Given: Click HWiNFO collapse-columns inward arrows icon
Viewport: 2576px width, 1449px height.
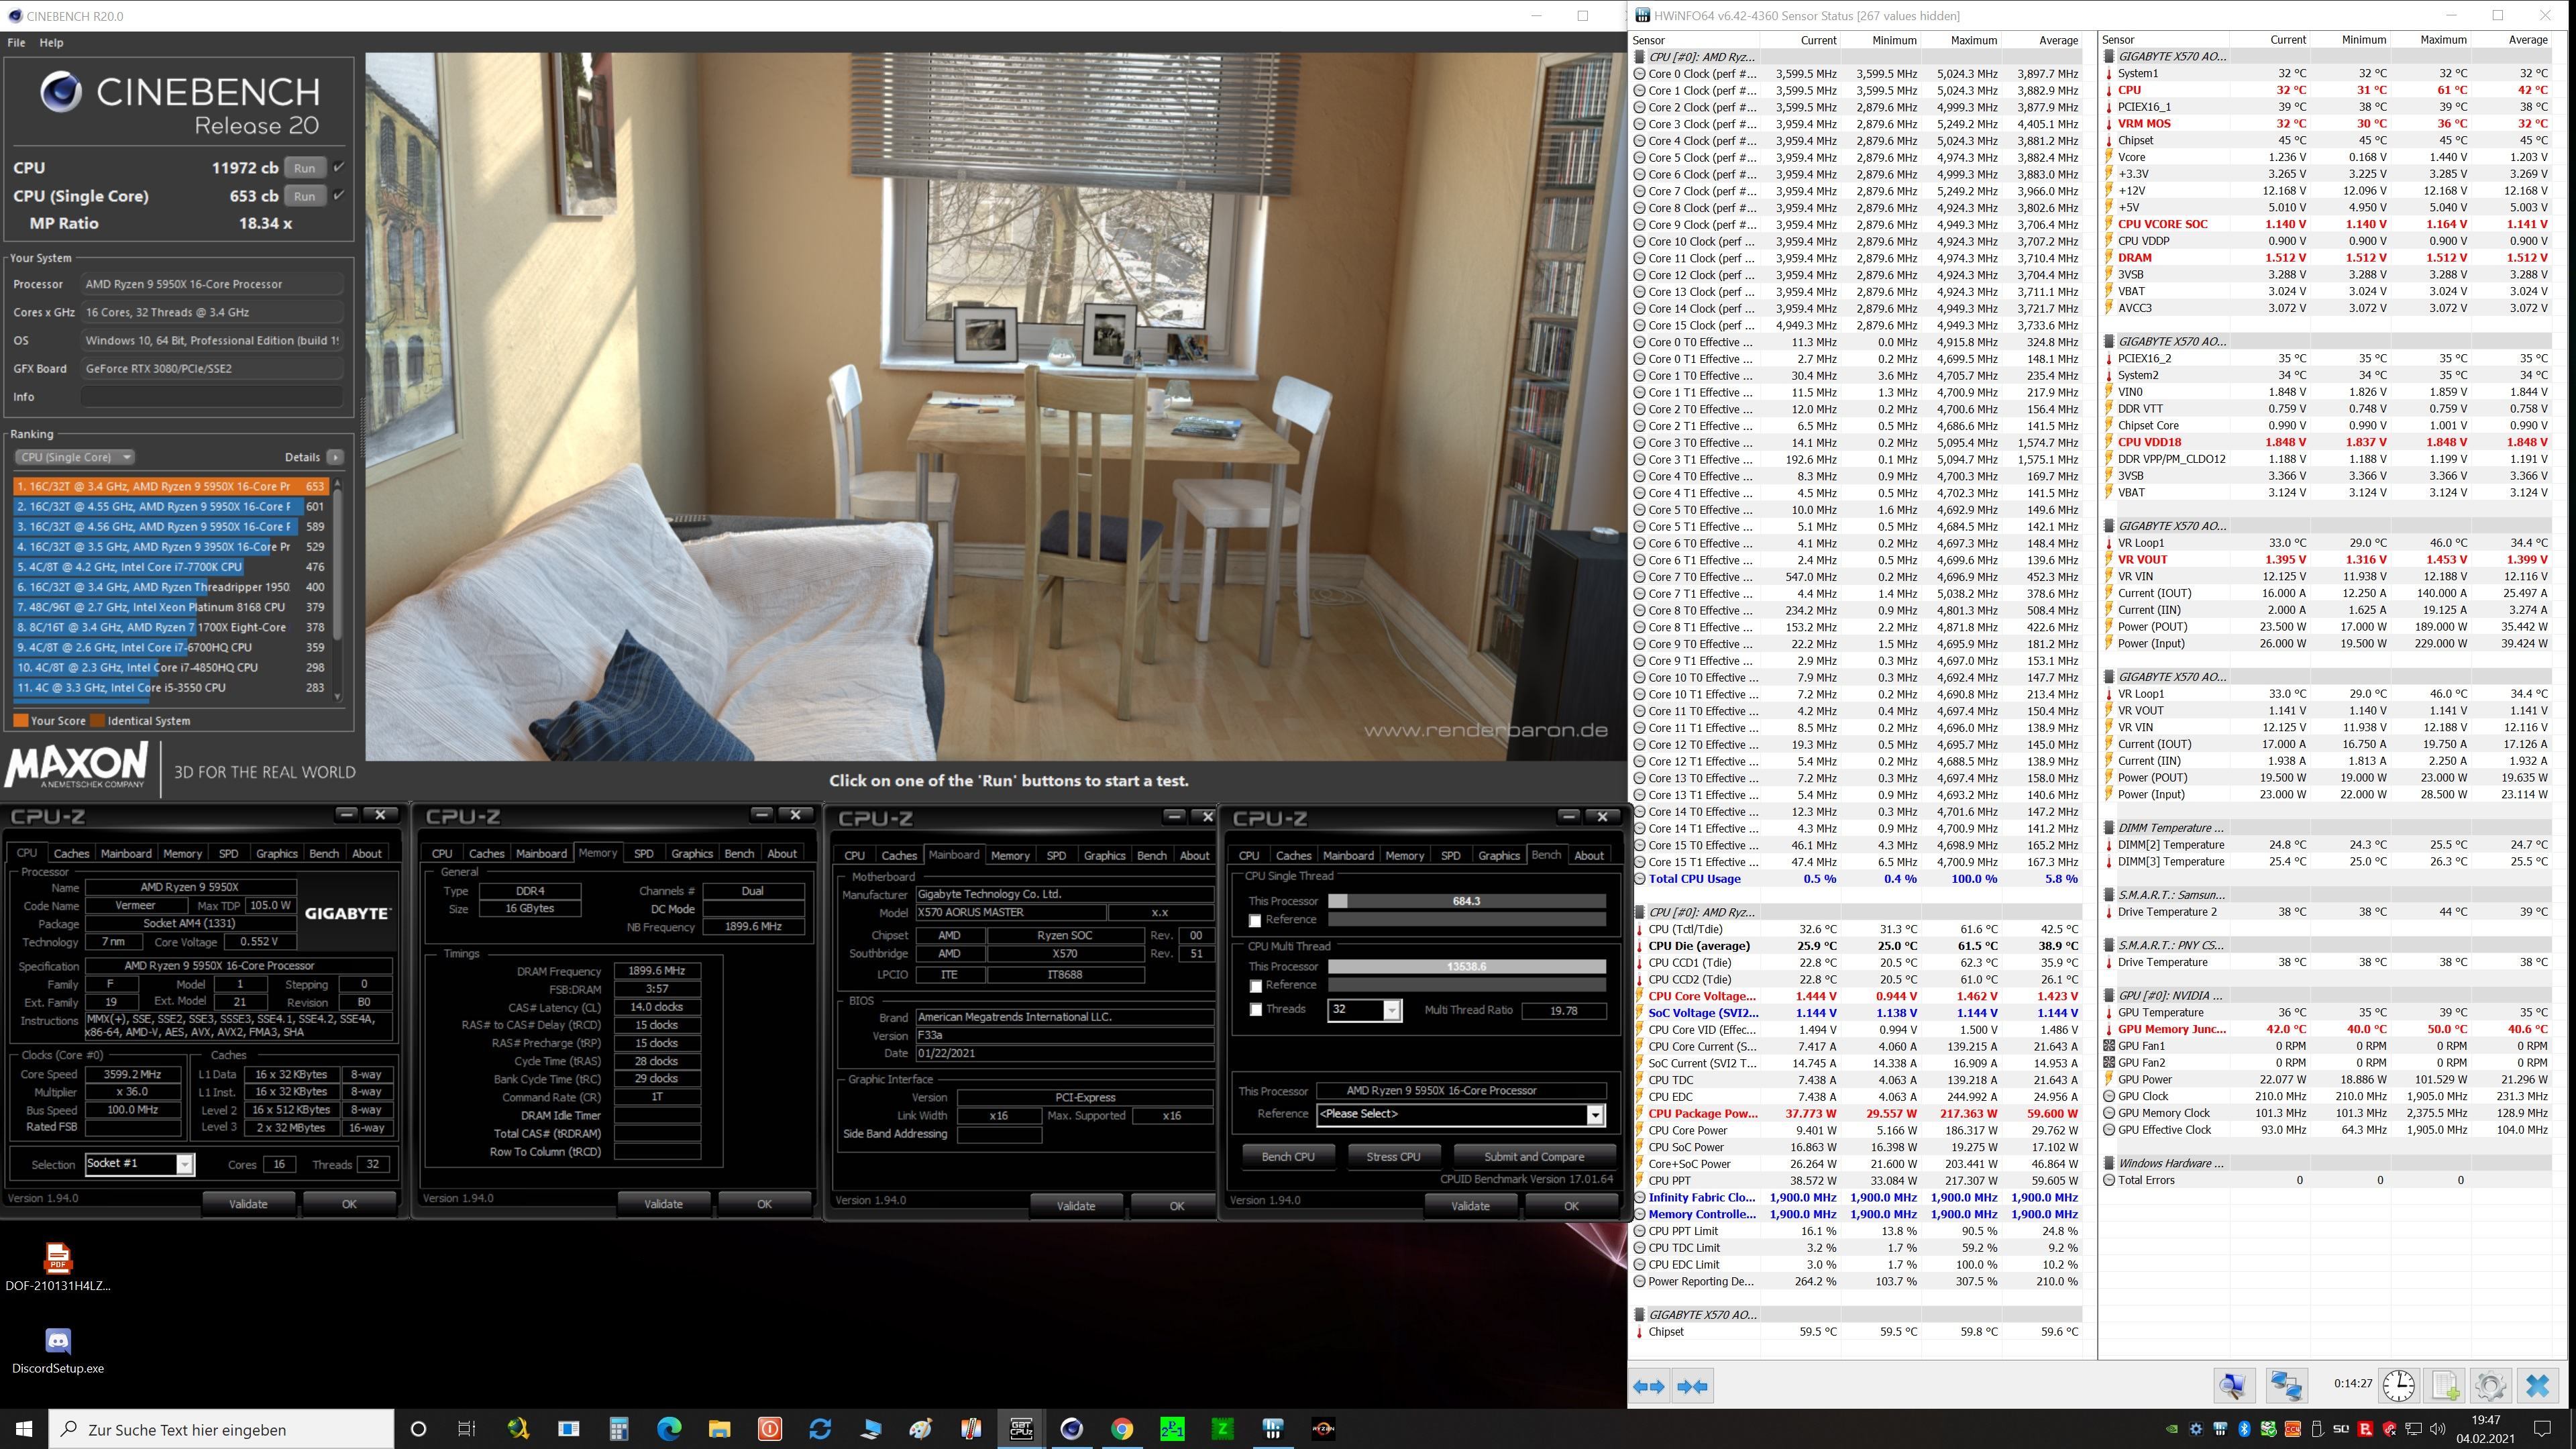Looking at the screenshot, I should coord(1692,1386).
